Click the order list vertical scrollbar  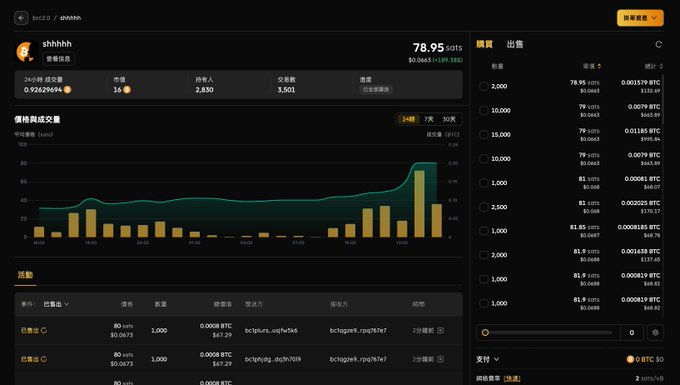tap(662, 100)
